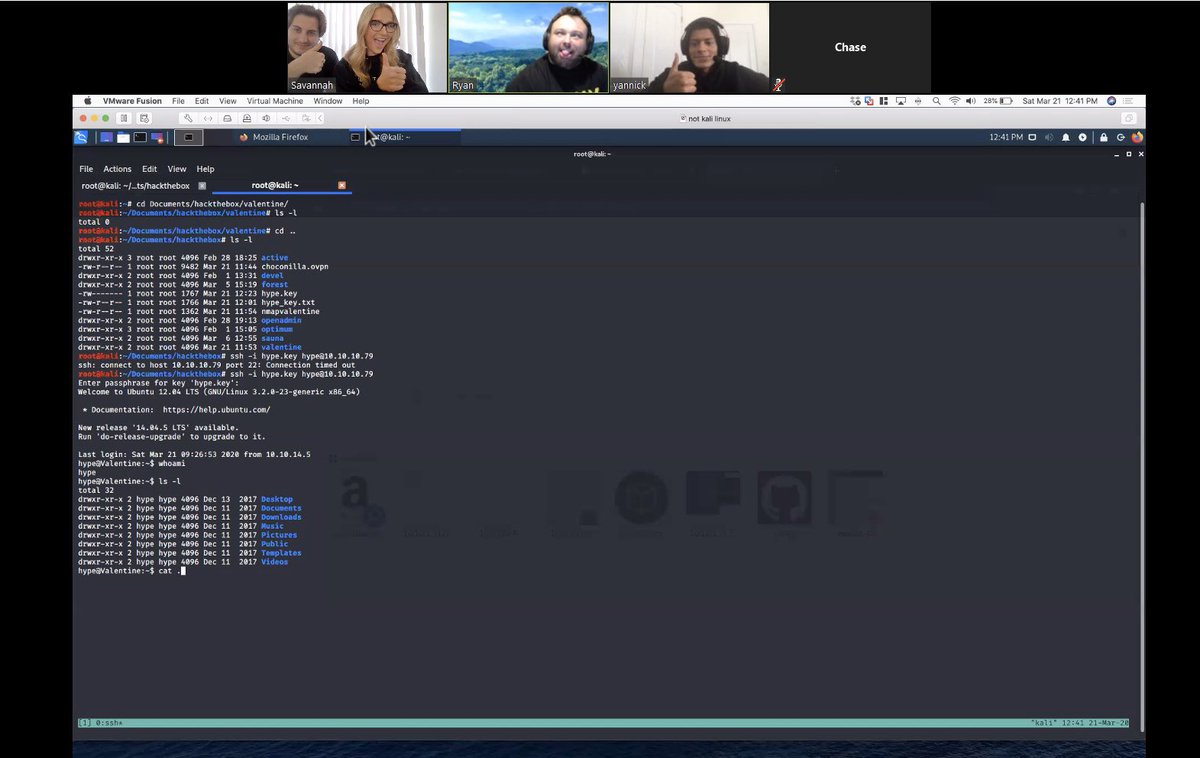Click the VMware USB device icon
Screen dimensions: 1200x758
point(286,118)
